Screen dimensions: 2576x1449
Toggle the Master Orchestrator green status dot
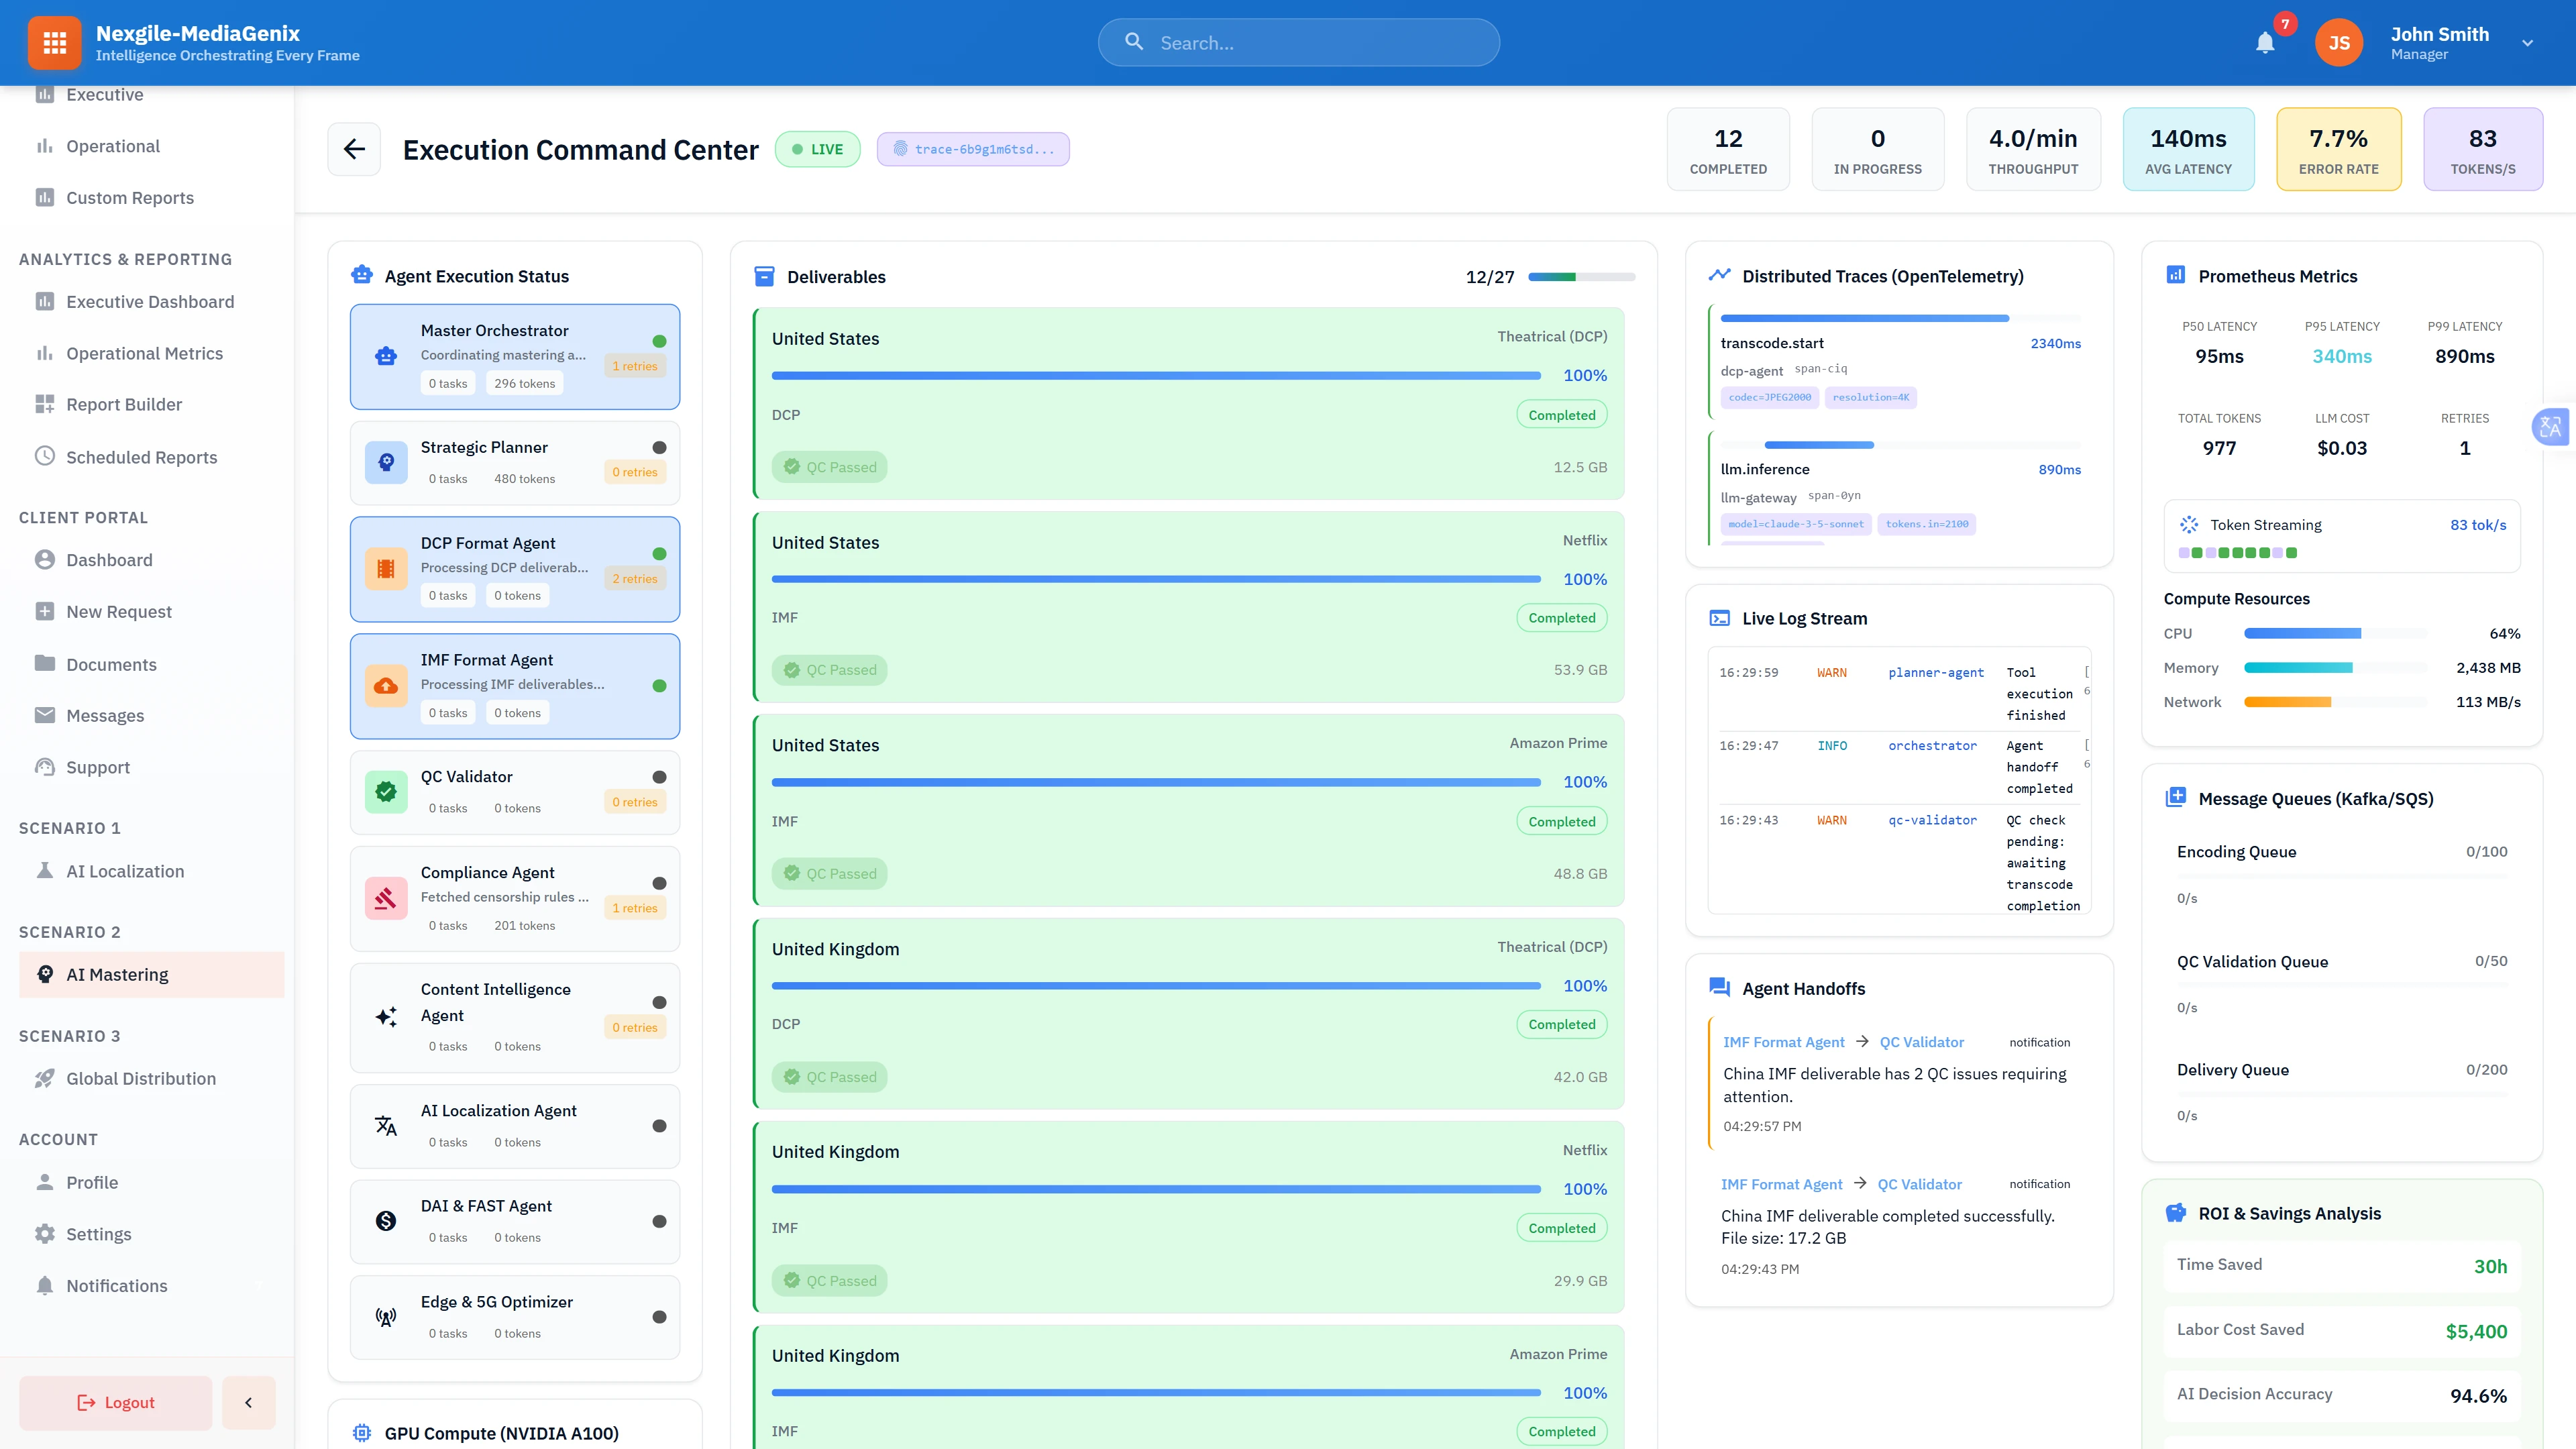[659, 341]
